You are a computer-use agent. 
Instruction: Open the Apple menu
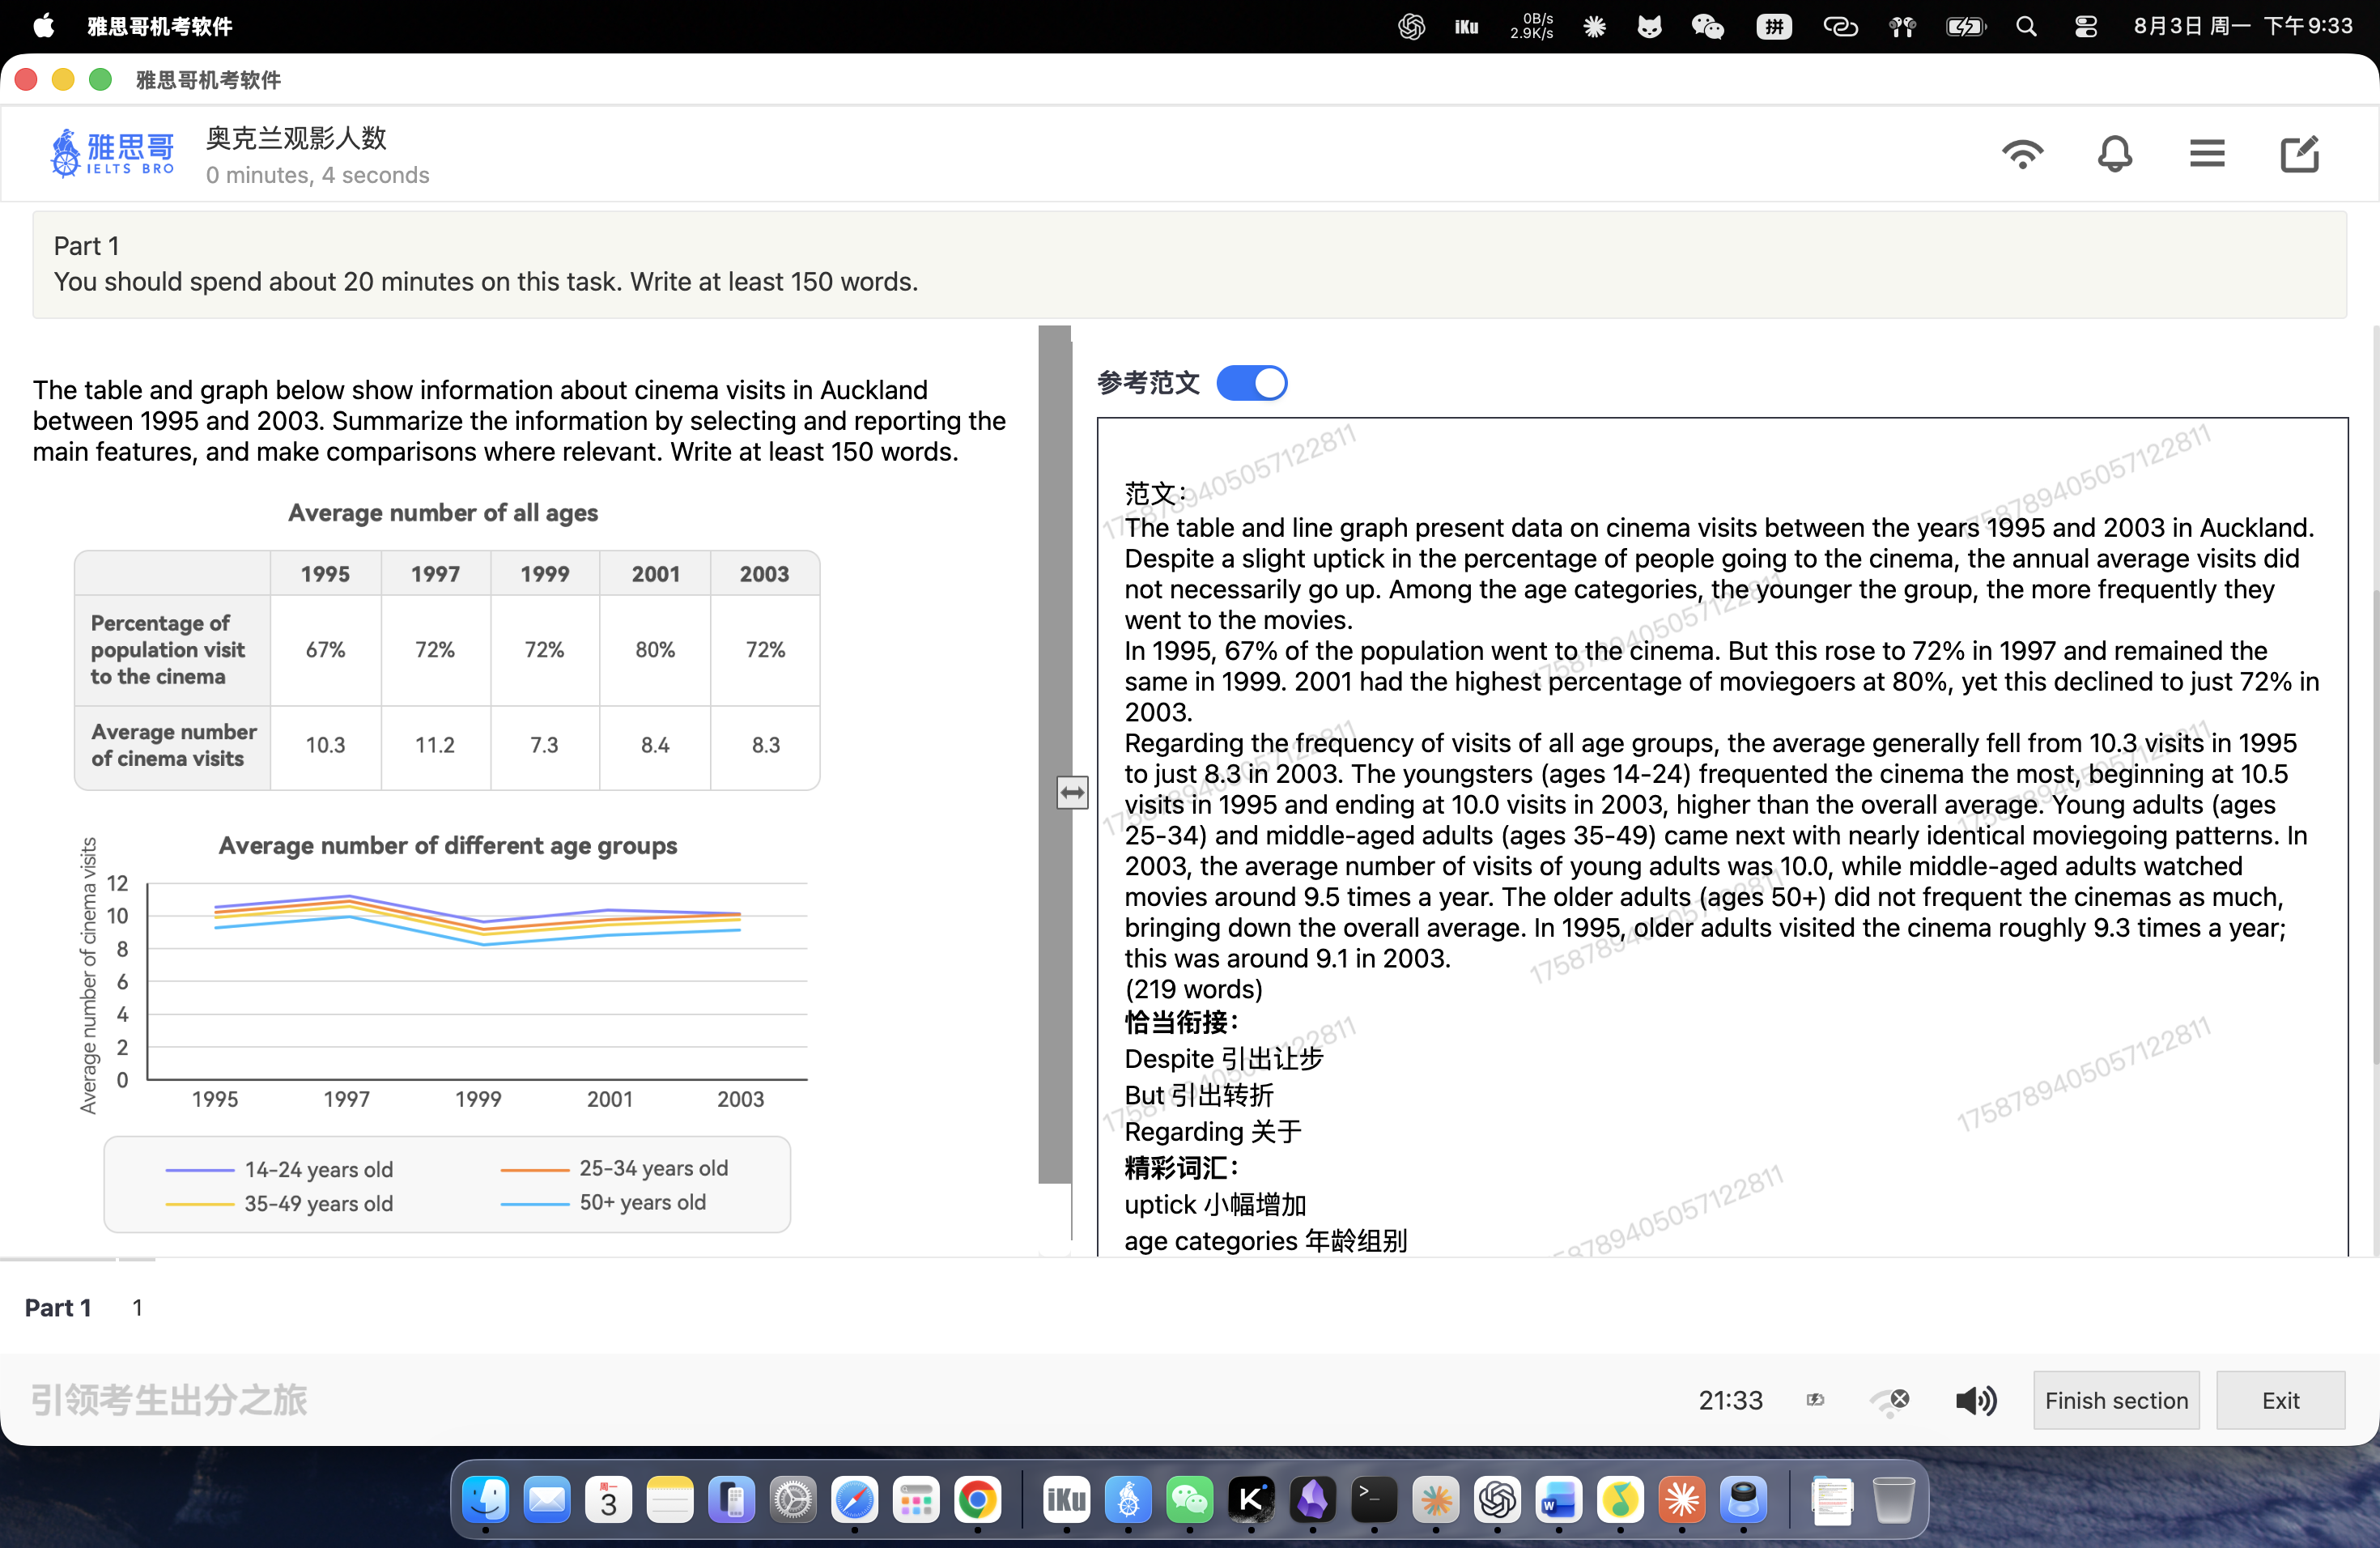(x=43, y=26)
